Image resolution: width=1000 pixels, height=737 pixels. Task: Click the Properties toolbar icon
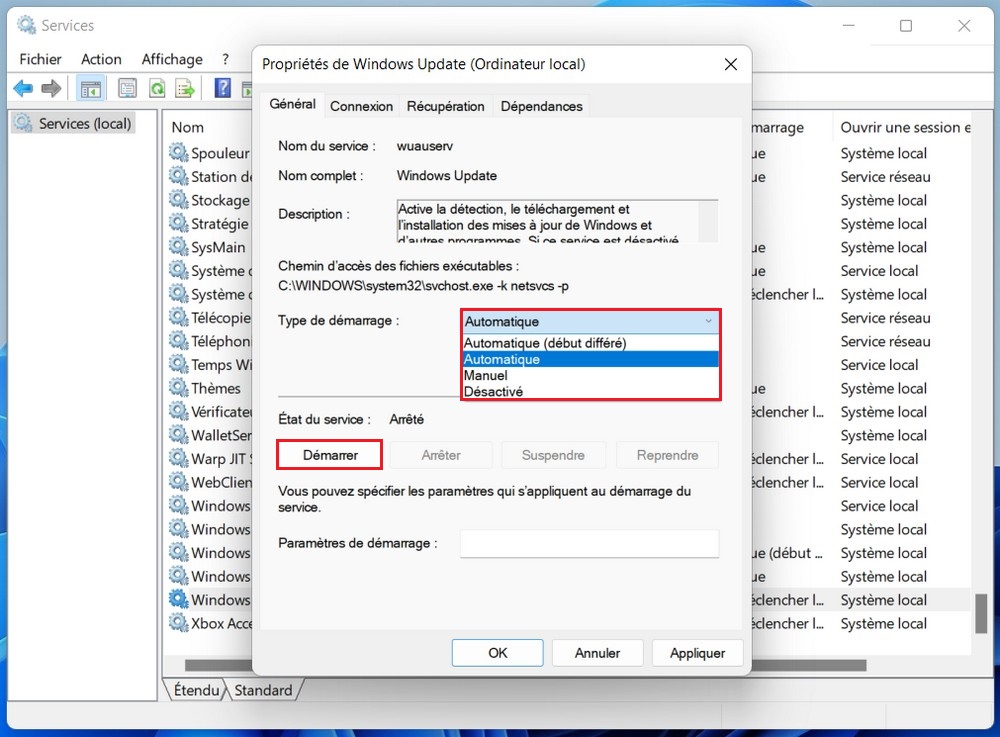coord(128,88)
